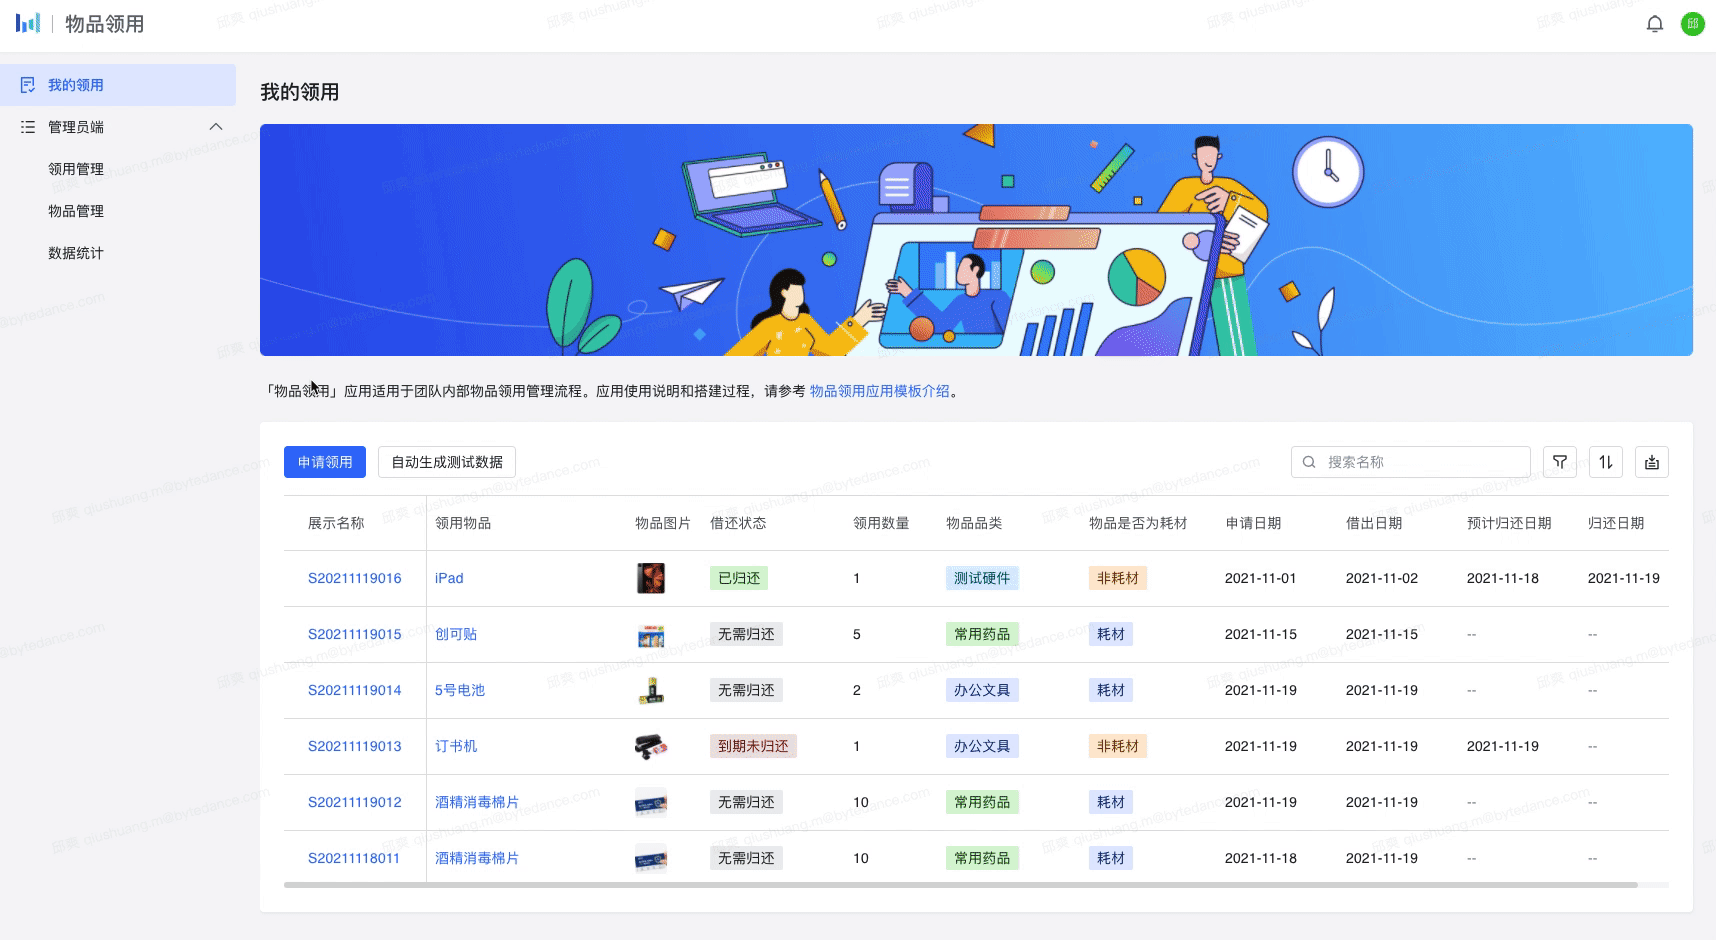Open record S20211119016
The image size is (1716, 940).
(354, 578)
